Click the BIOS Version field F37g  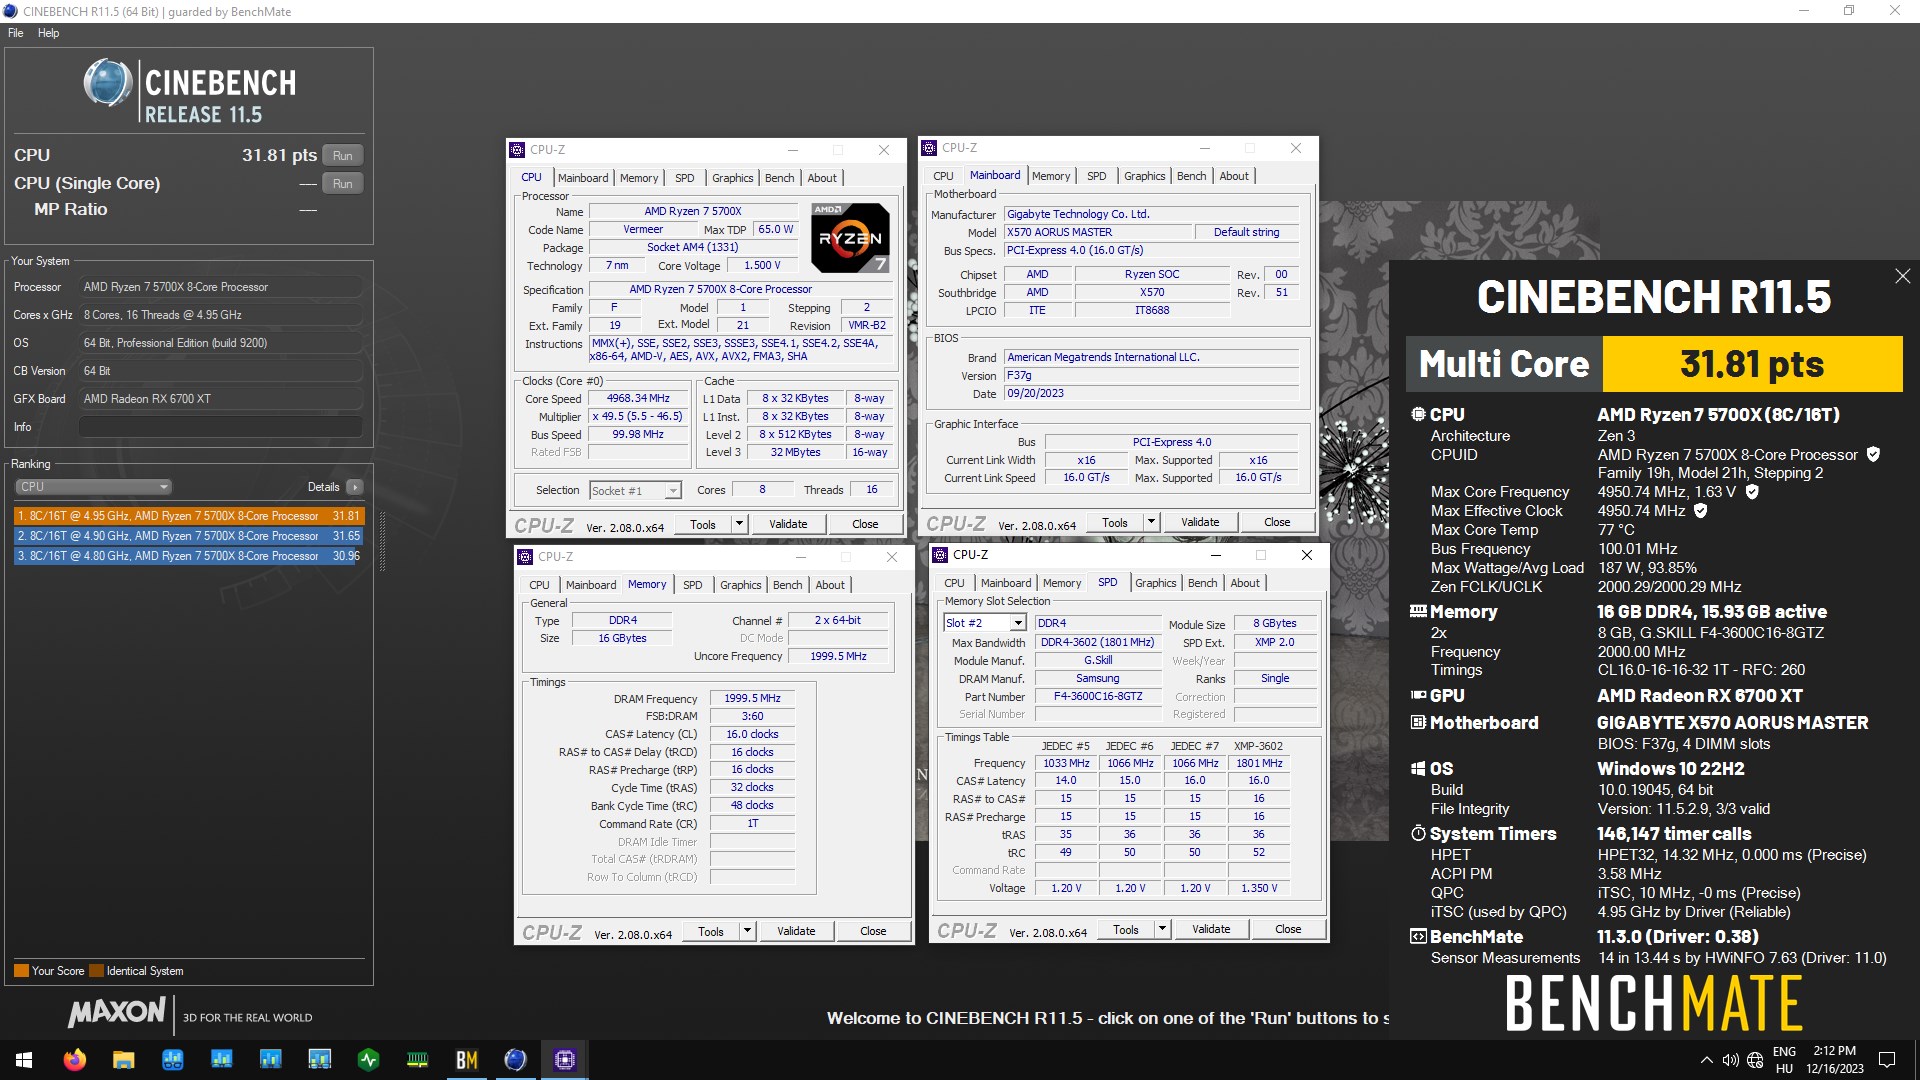point(1152,375)
